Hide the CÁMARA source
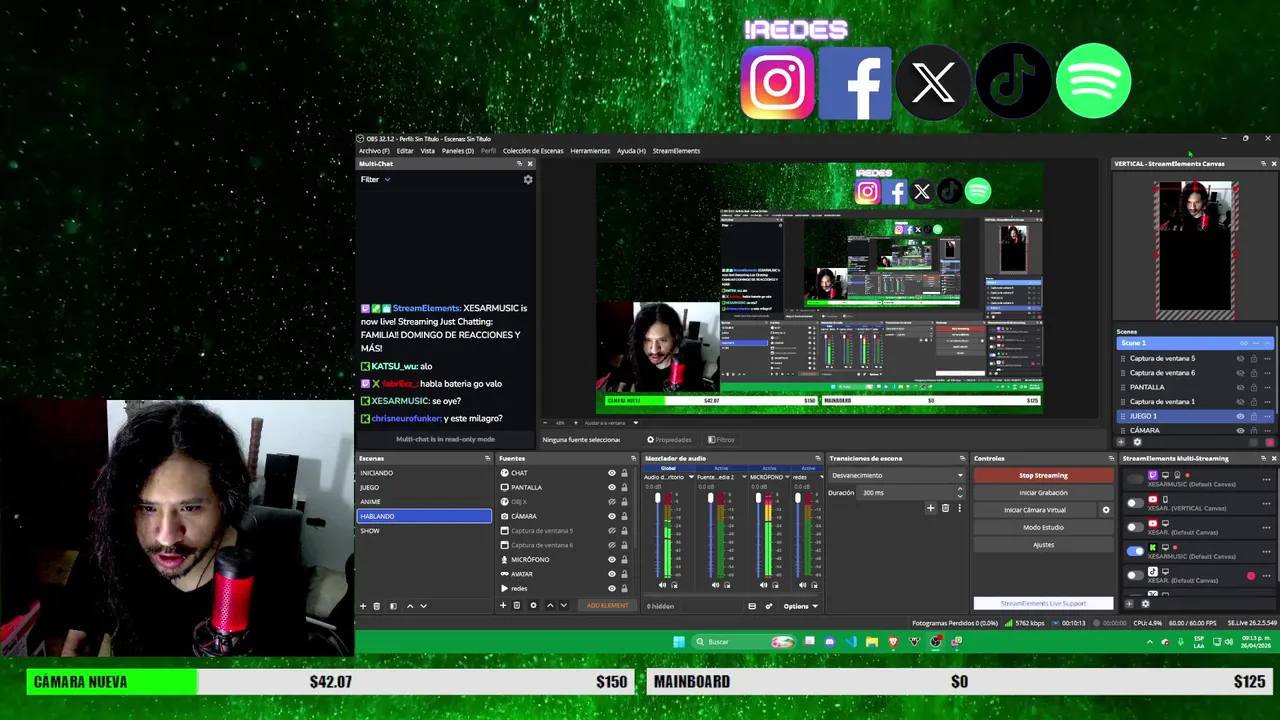Image resolution: width=1280 pixels, height=720 pixels. tap(612, 516)
